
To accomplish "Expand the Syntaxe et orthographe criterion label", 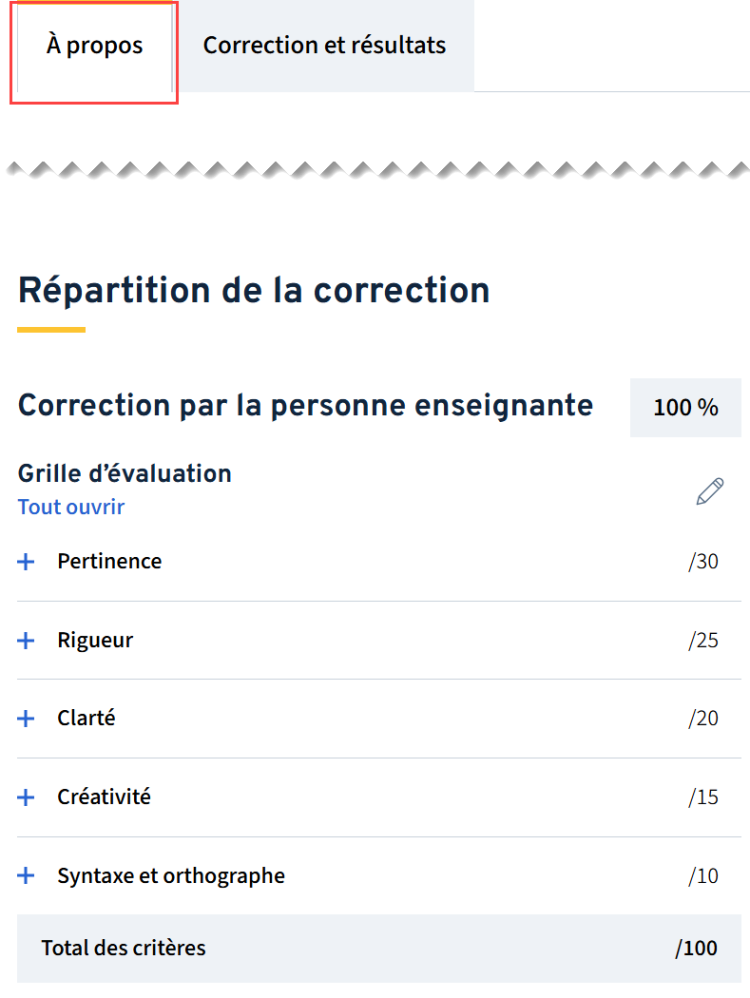I will click(x=171, y=877).
